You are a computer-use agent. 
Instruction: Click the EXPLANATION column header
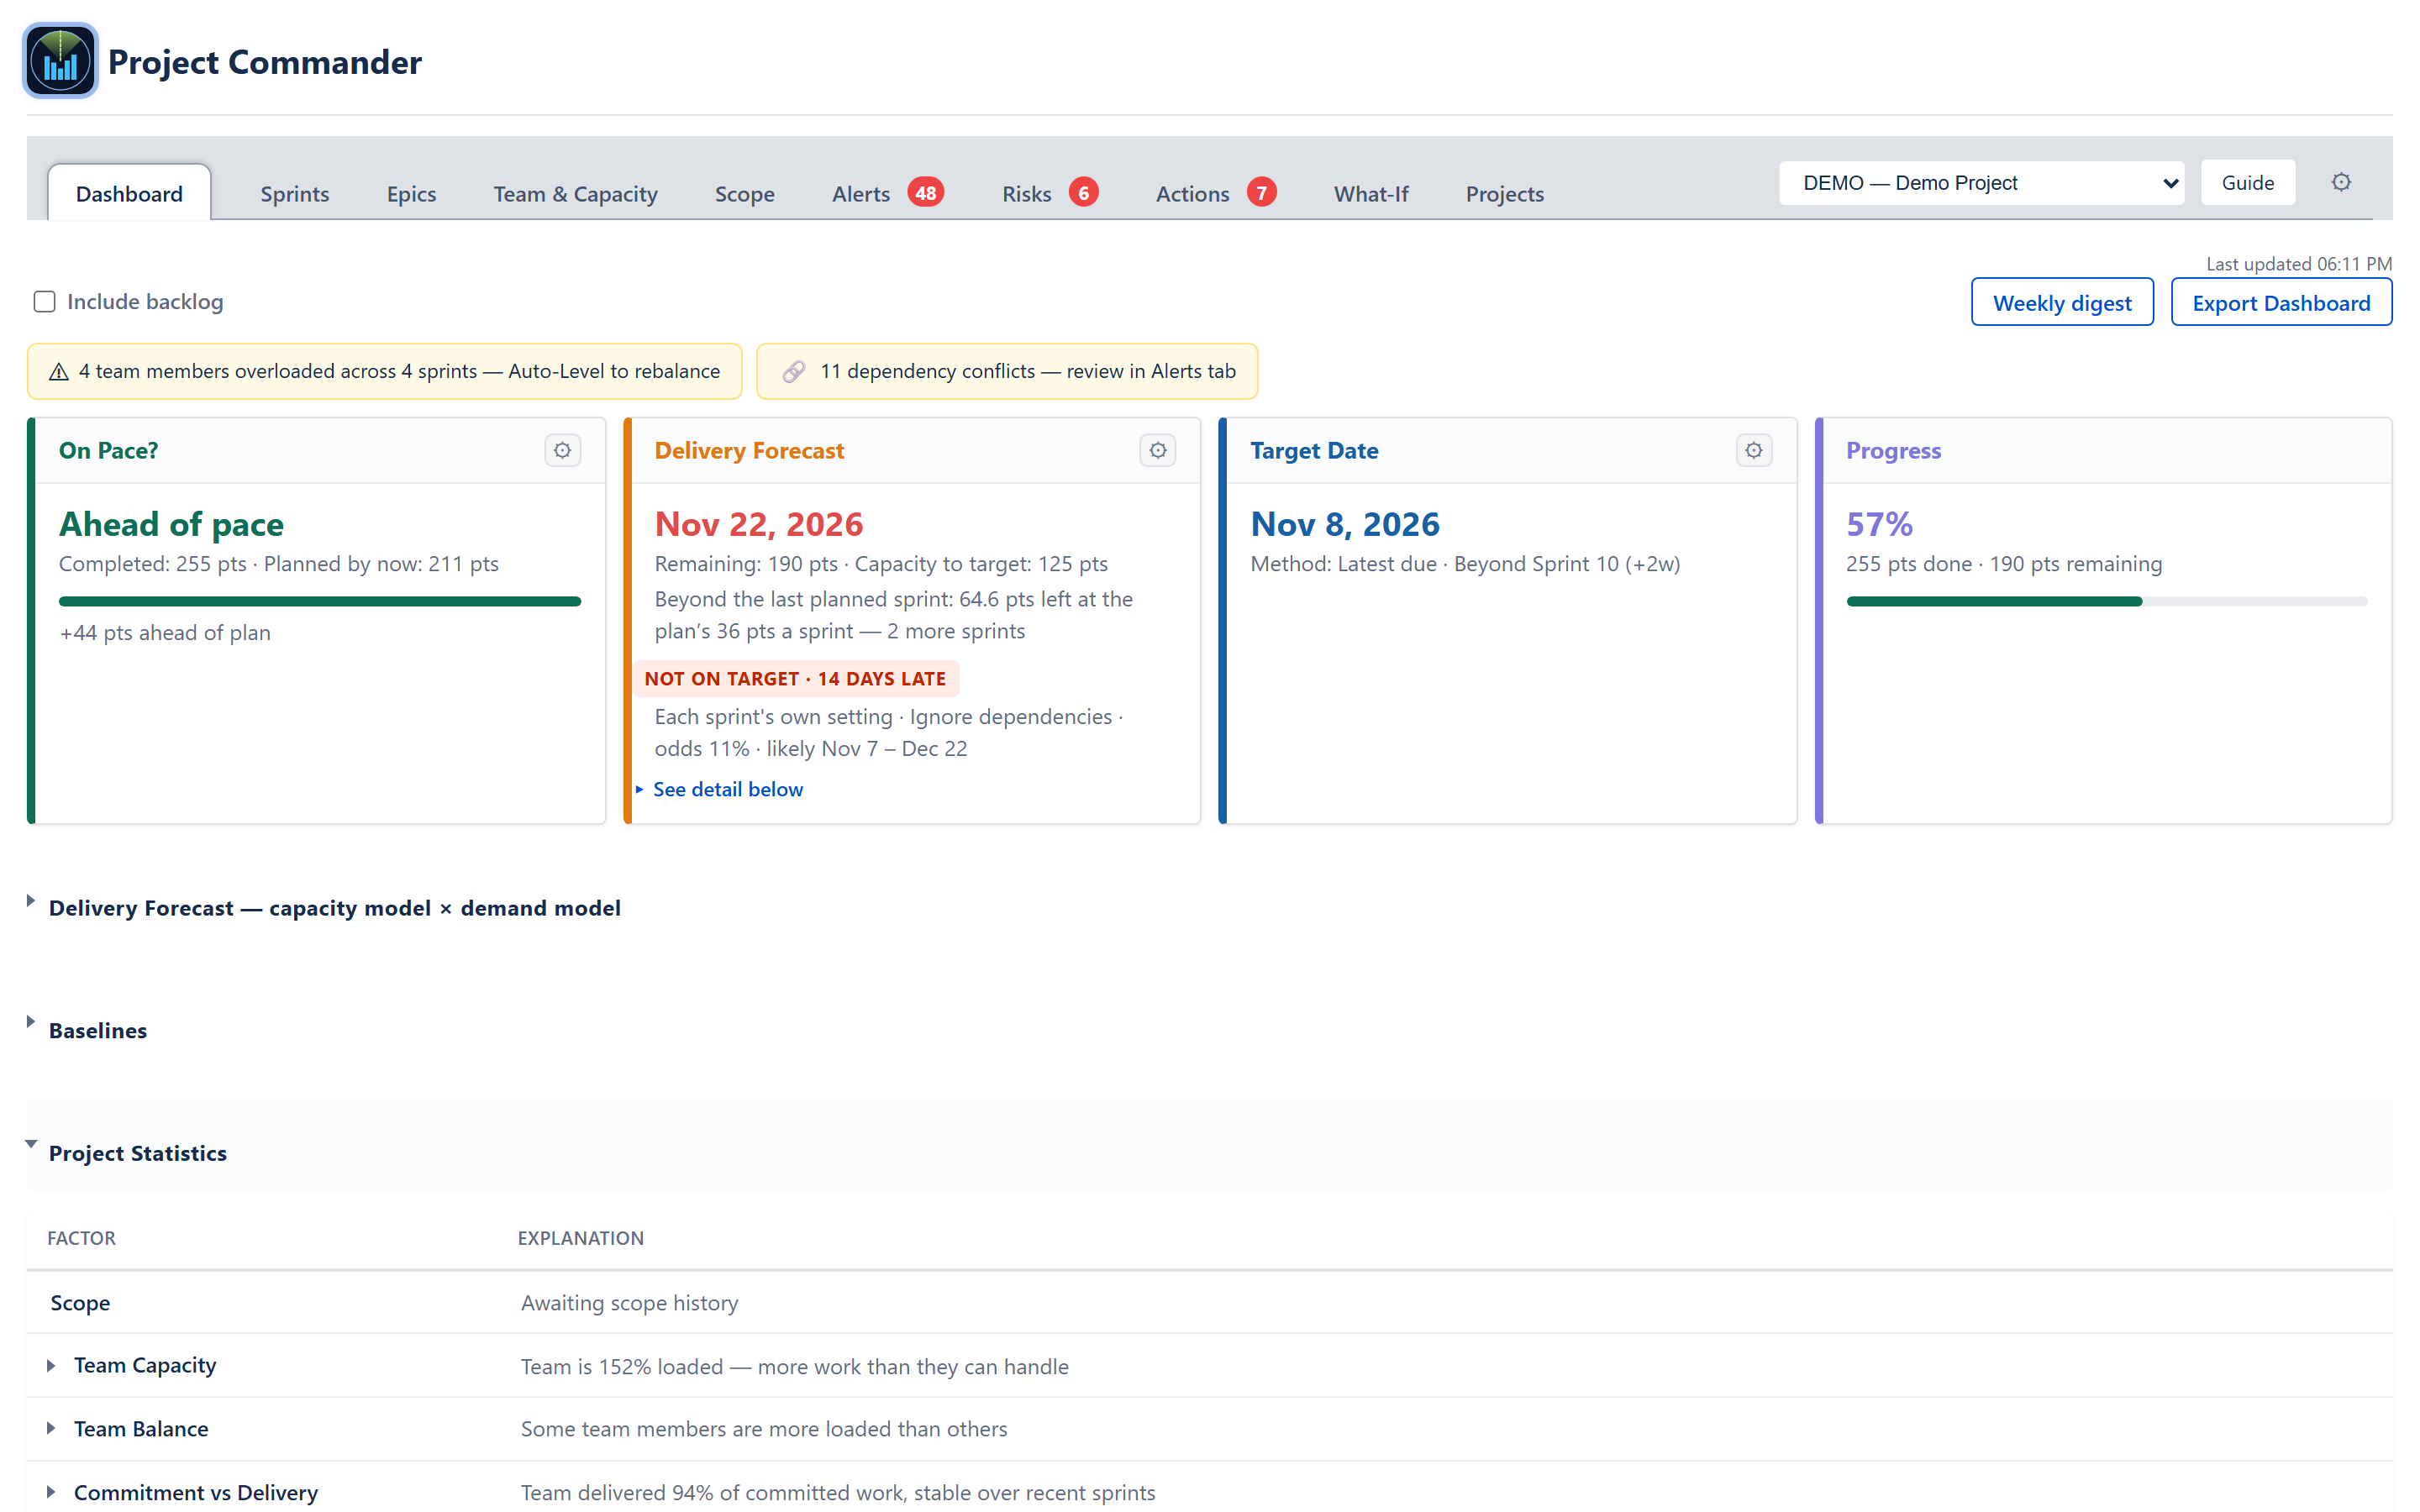pyautogui.click(x=580, y=1238)
